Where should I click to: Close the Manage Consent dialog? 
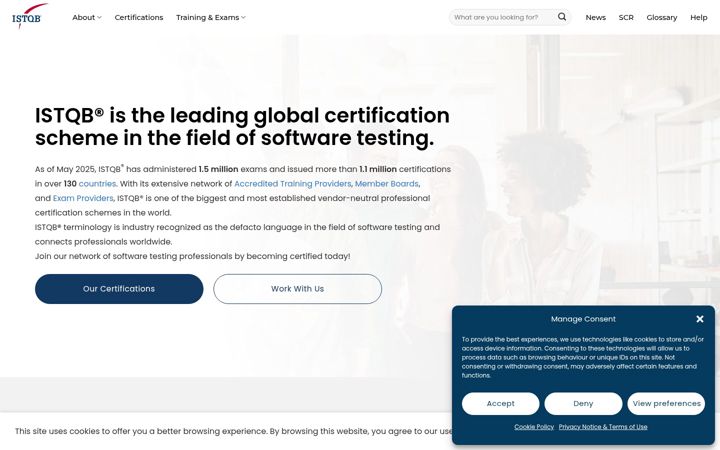(700, 319)
